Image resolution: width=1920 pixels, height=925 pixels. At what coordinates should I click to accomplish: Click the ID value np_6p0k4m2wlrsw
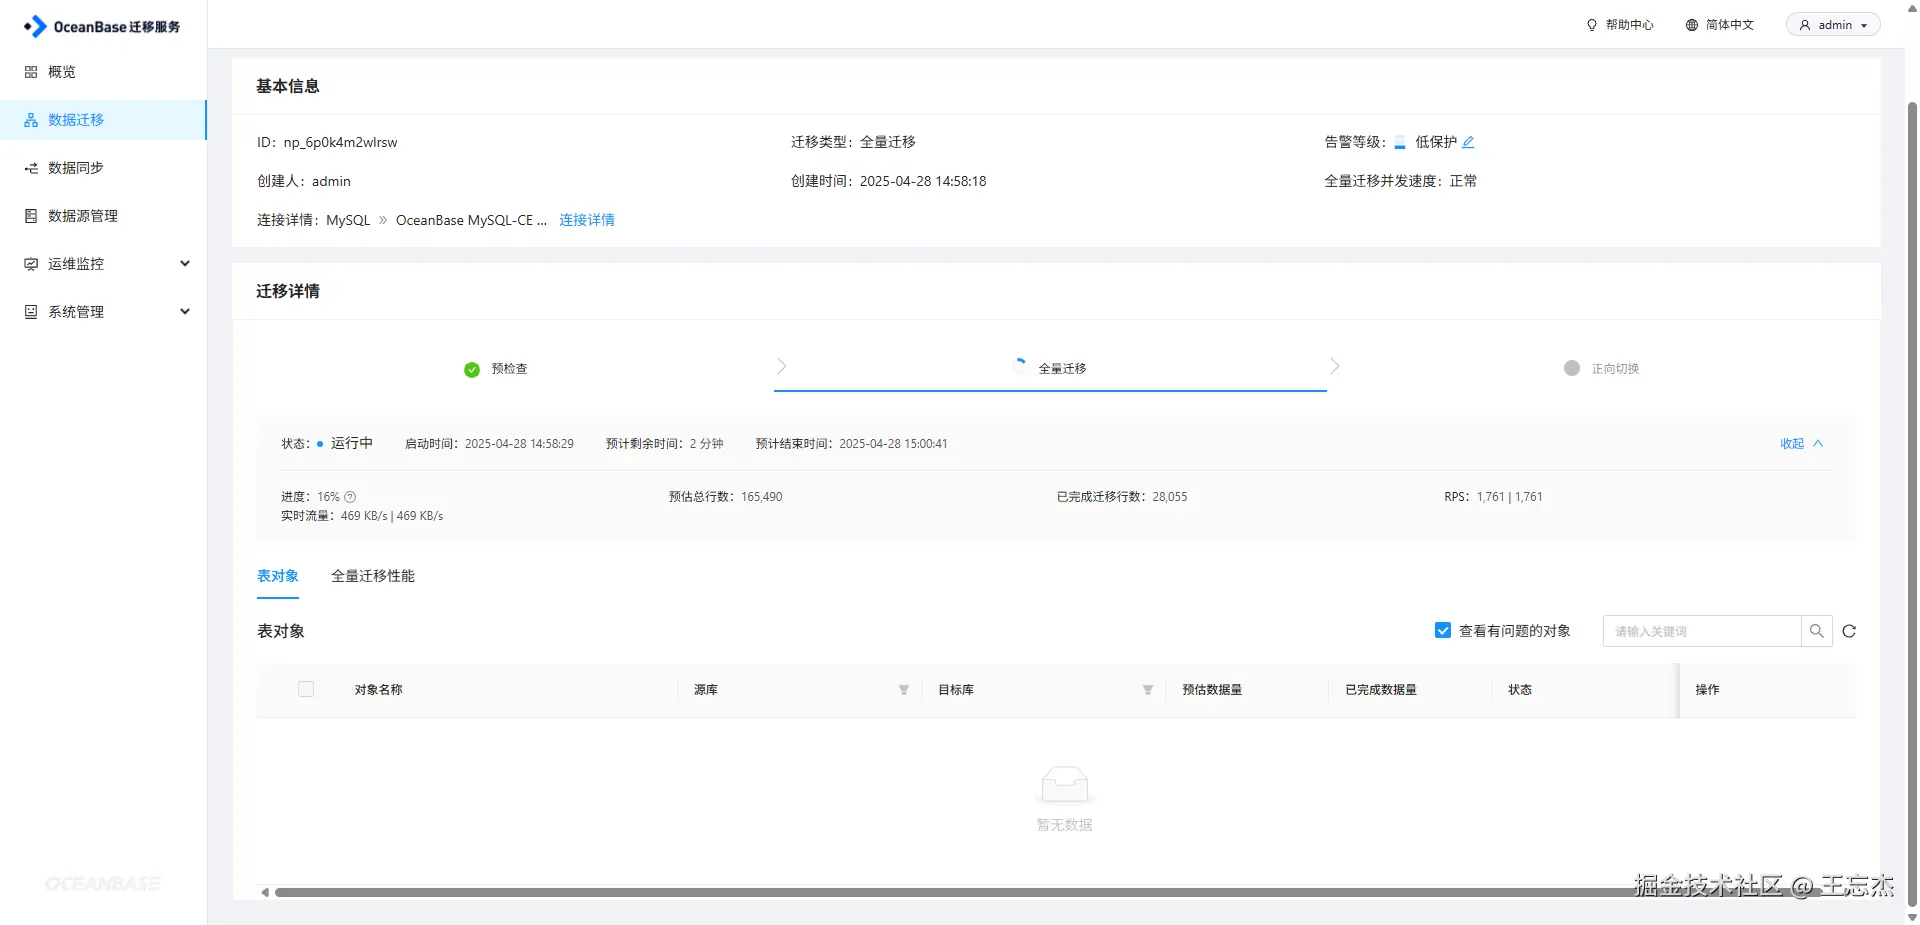340,143
